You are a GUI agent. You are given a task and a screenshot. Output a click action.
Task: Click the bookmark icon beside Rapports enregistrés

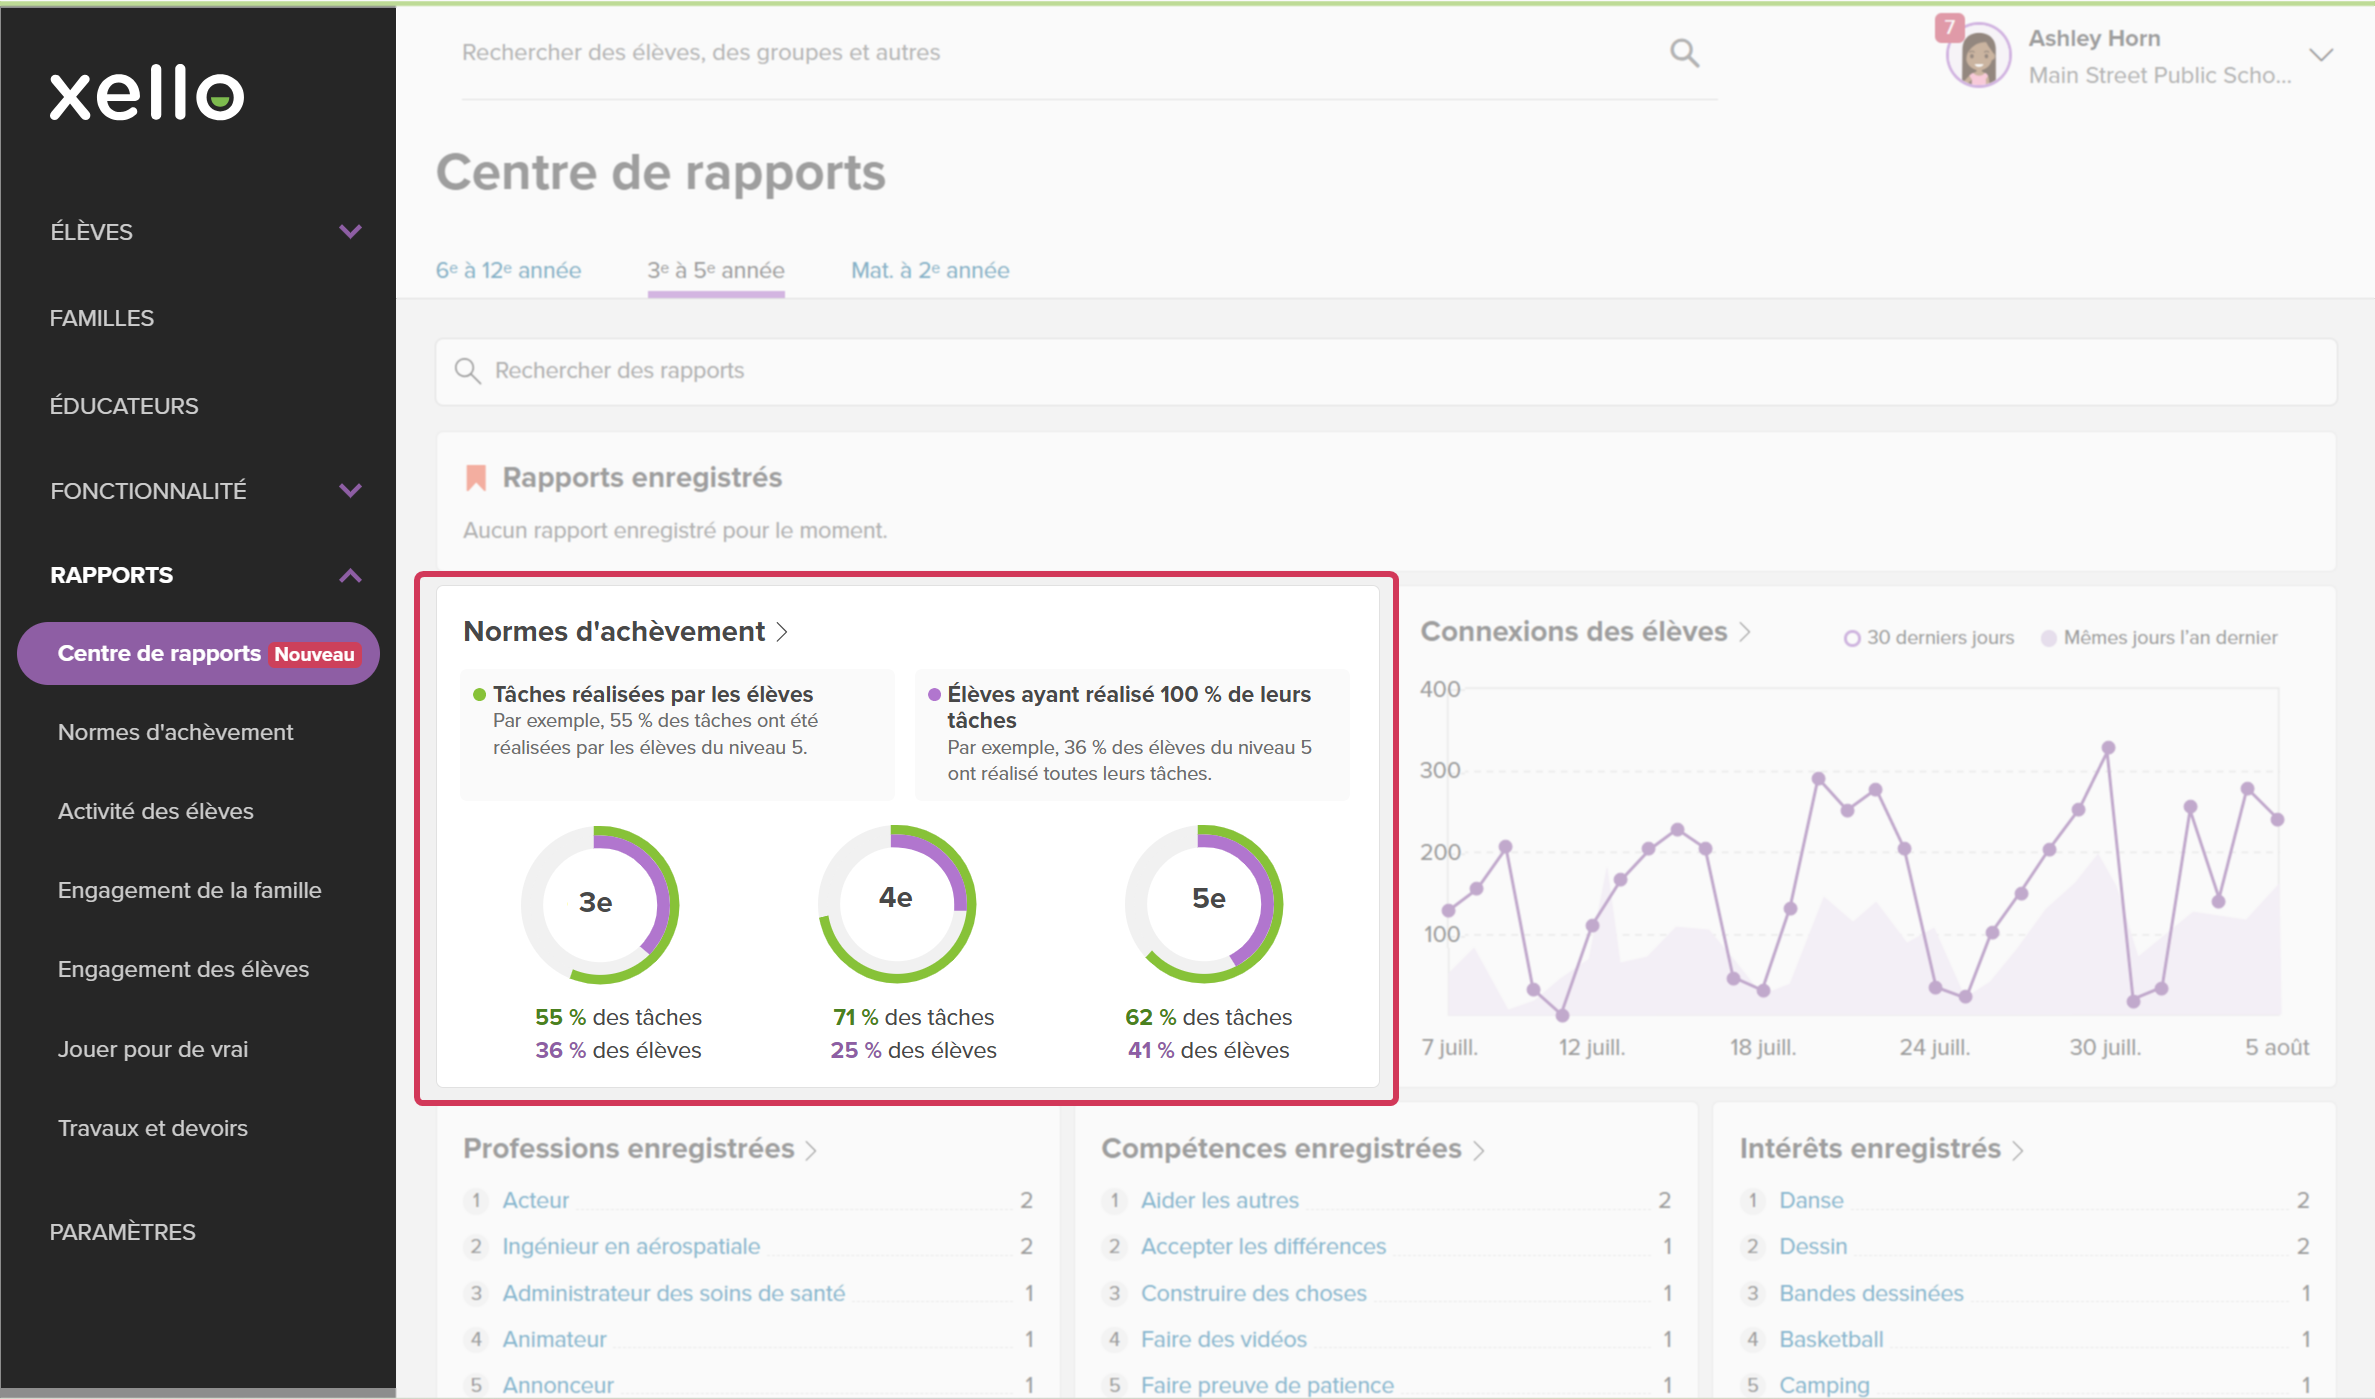[x=476, y=478]
